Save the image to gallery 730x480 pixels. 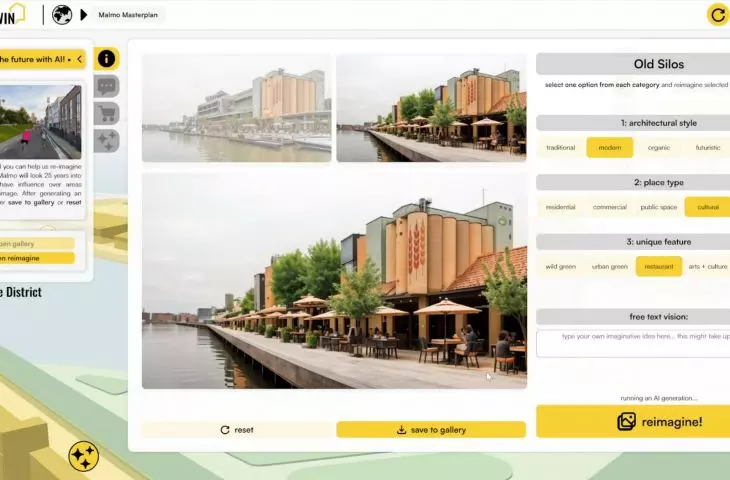tap(431, 430)
